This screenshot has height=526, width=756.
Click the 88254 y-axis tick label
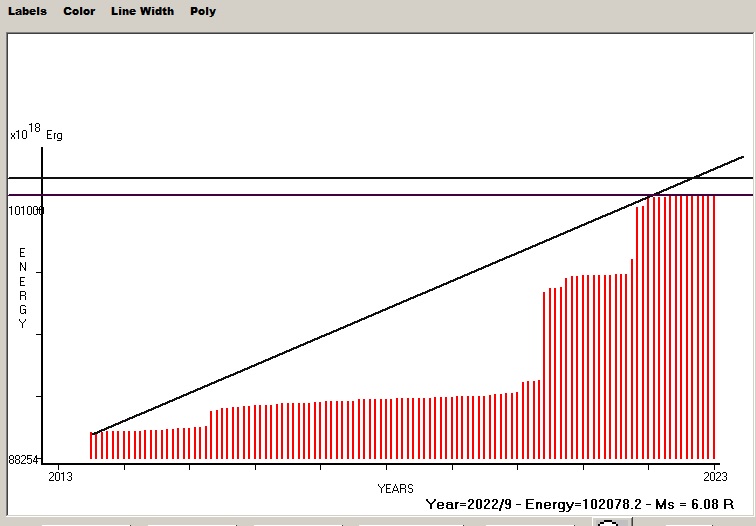pyautogui.click(x=22, y=460)
